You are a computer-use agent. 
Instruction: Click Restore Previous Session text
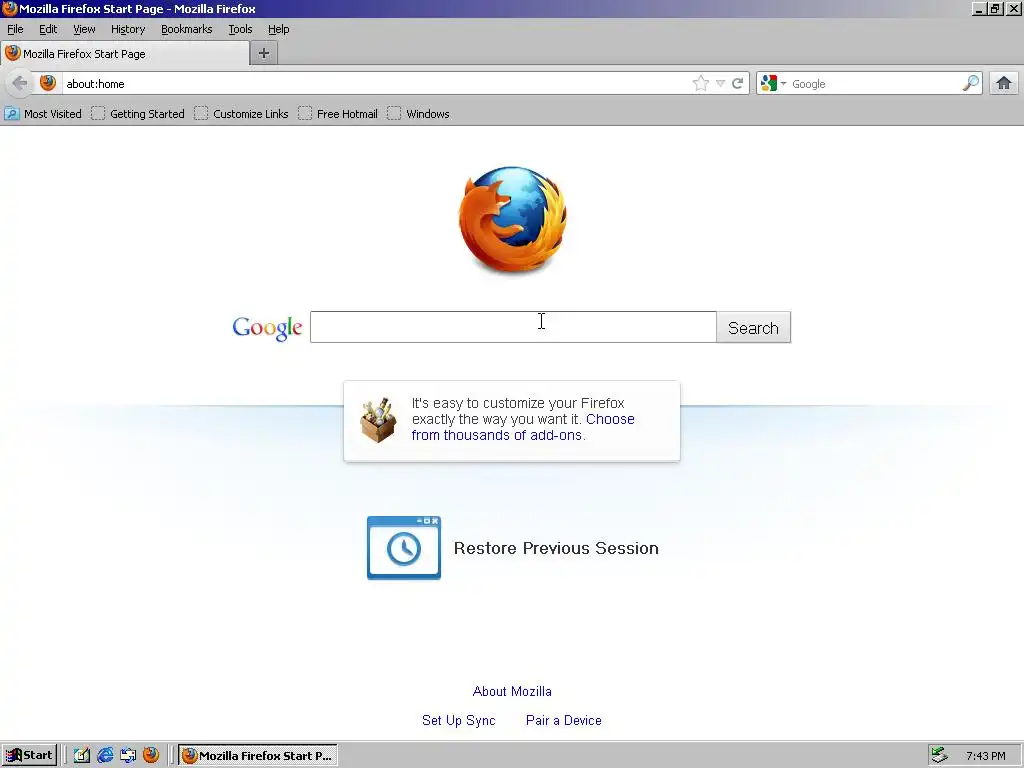(x=556, y=548)
